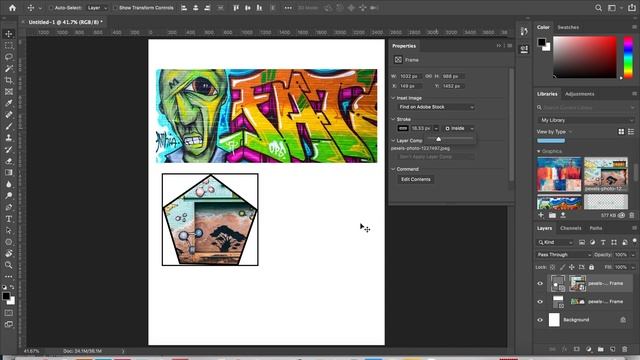
Task: Open the Auto-Select Layer dropdown
Action: 97,8
